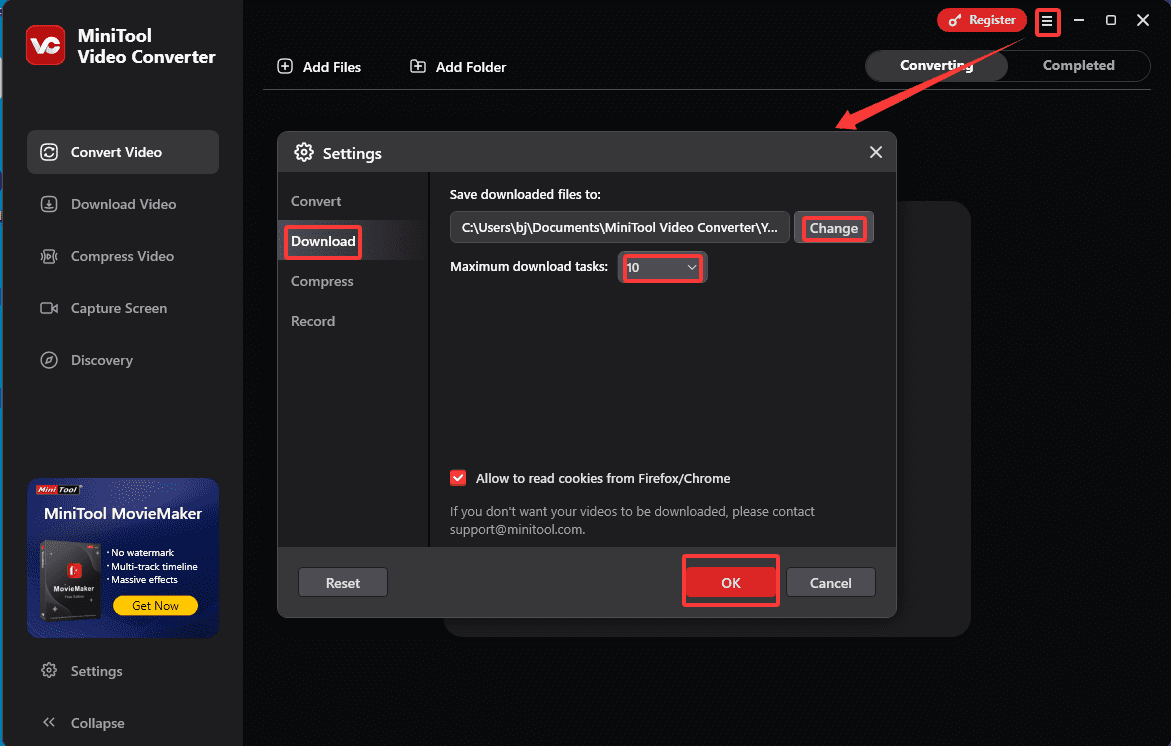Minimize the MiniTool window
The height and width of the screenshot is (746, 1171).
(1079, 20)
